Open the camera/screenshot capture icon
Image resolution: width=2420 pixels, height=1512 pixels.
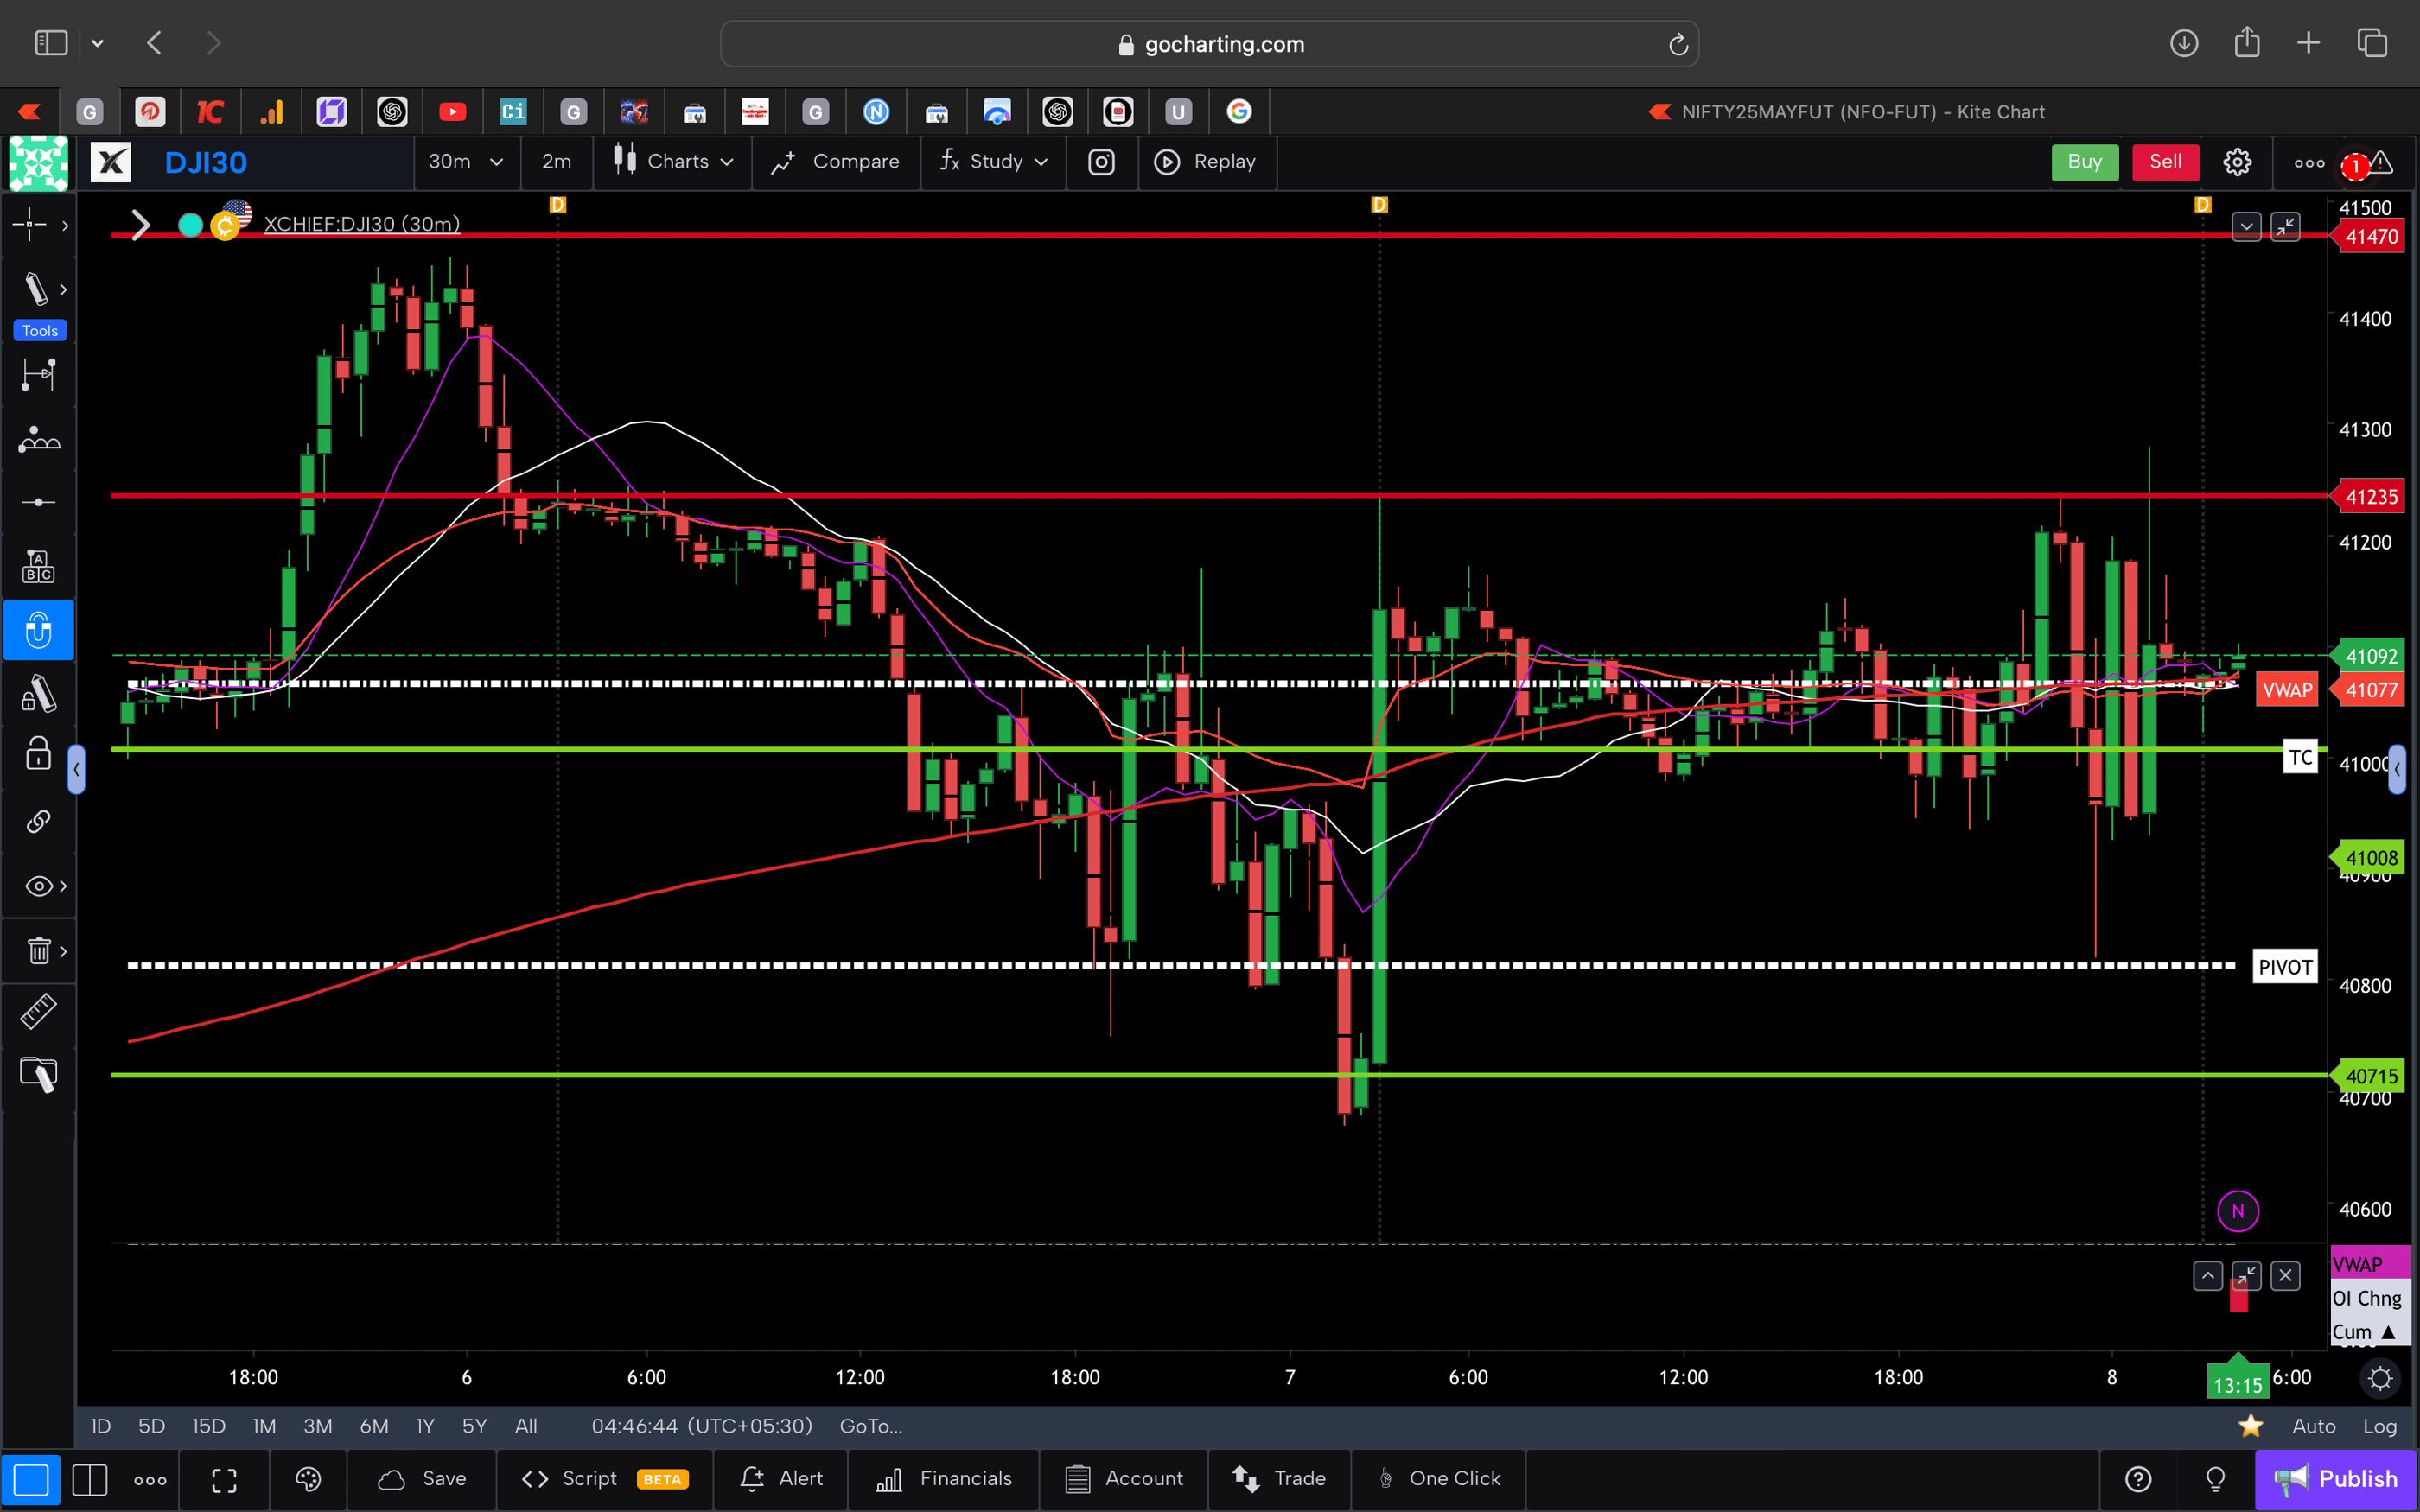[1101, 162]
